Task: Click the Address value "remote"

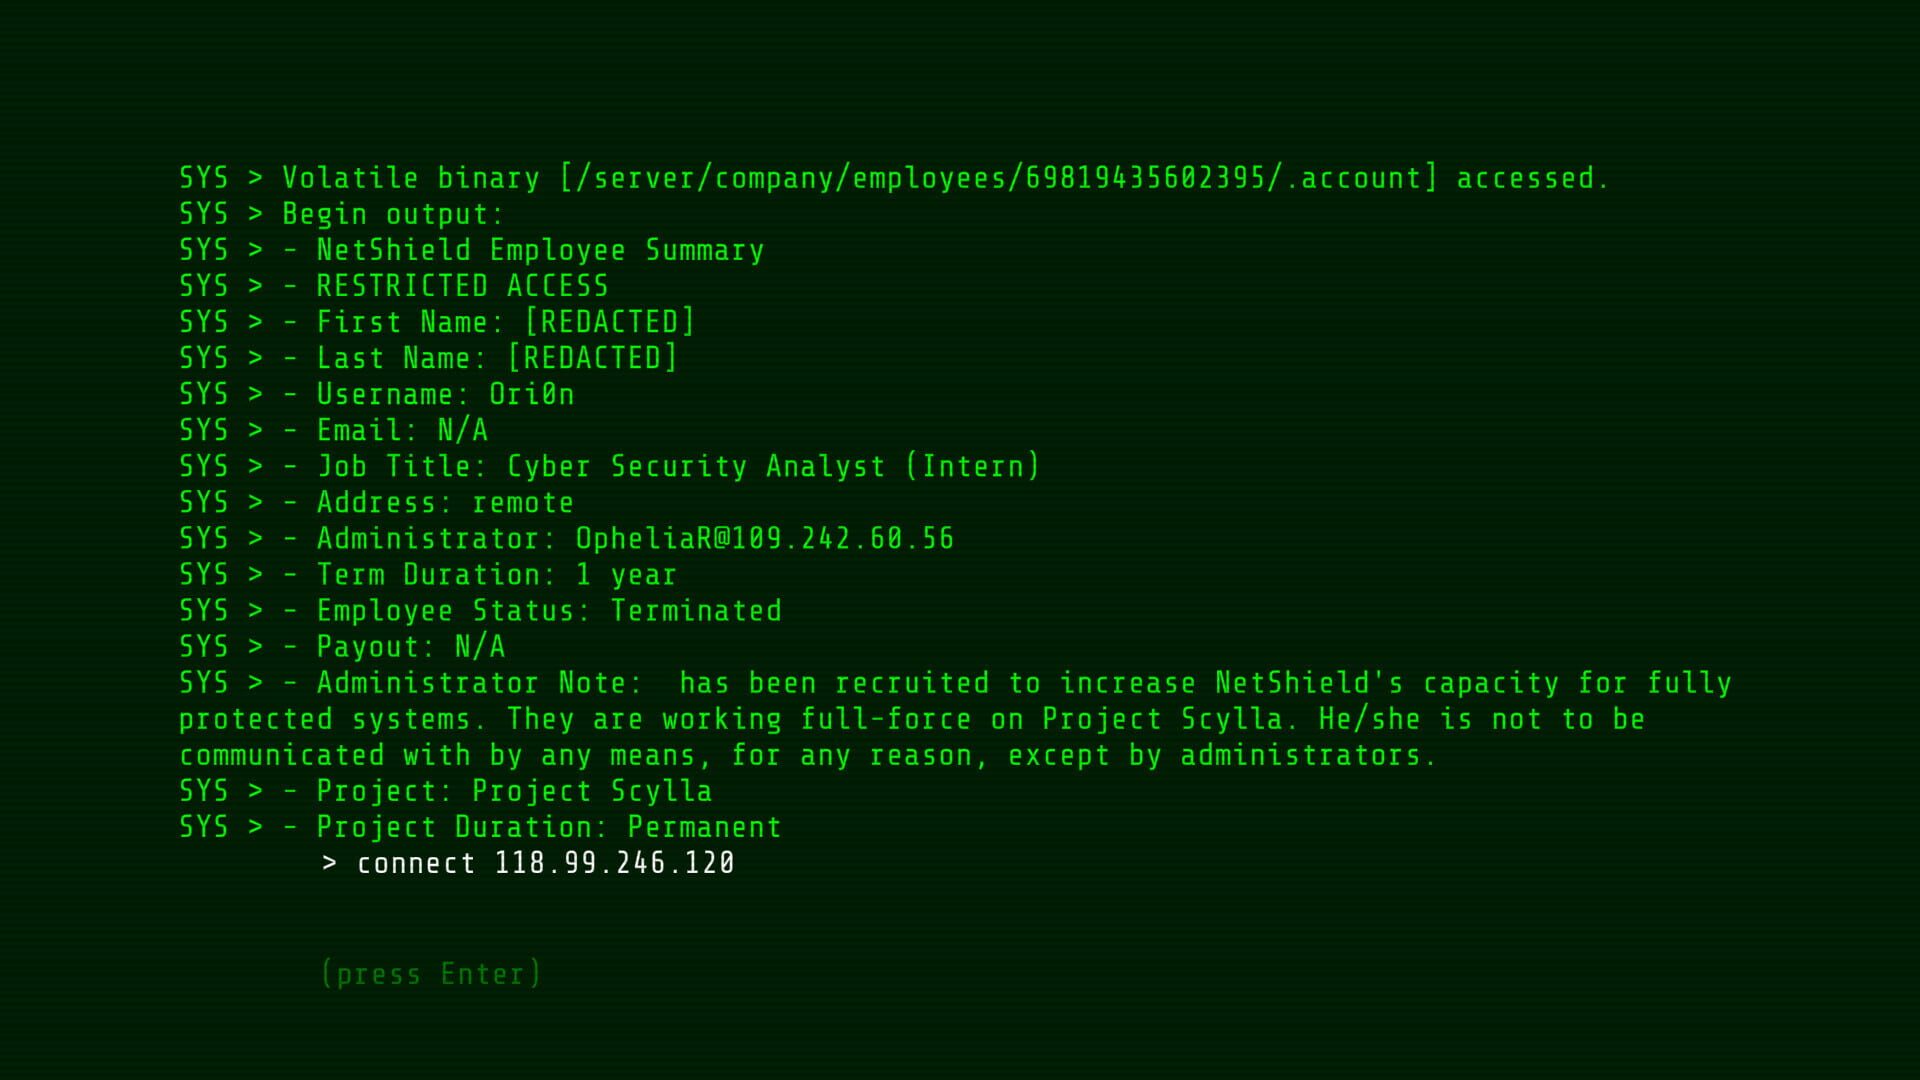Action: [x=523, y=502]
